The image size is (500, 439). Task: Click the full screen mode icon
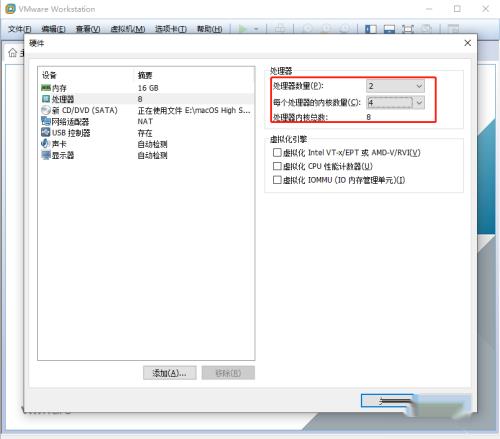tap(408, 29)
